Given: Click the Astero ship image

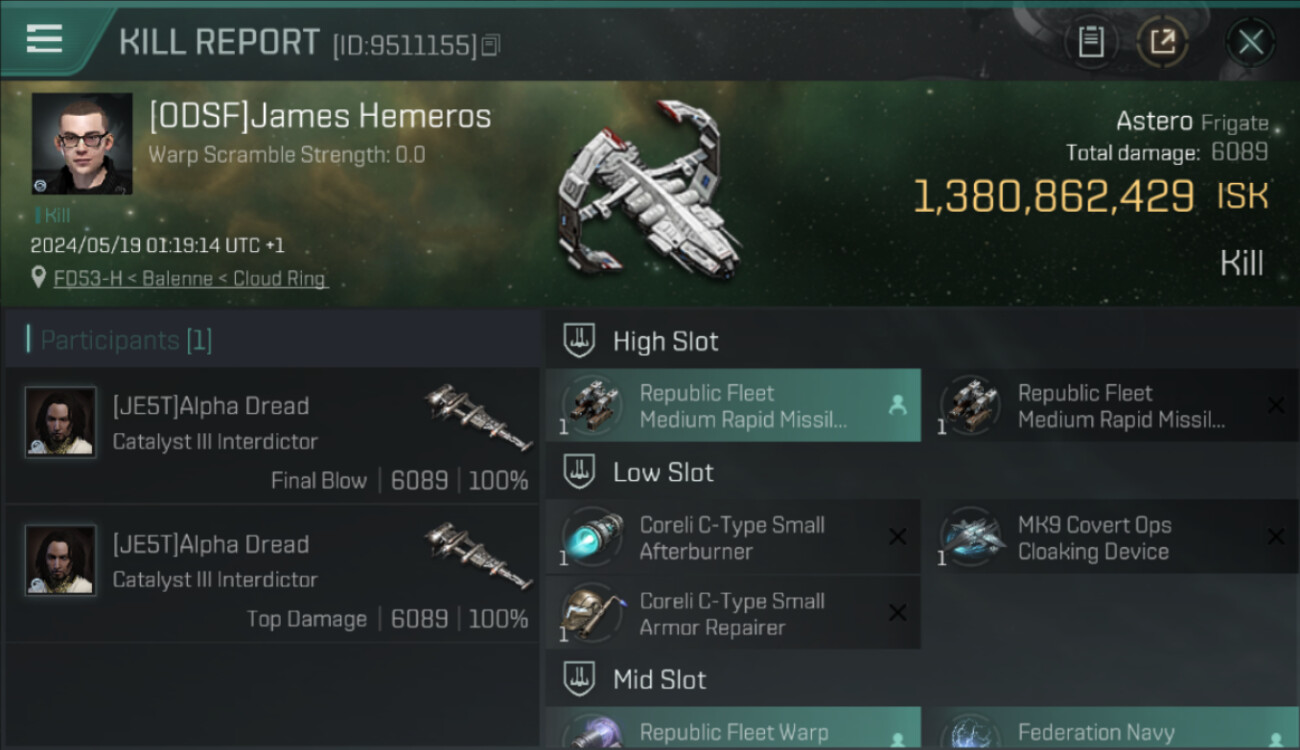Looking at the screenshot, I should [x=652, y=190].
